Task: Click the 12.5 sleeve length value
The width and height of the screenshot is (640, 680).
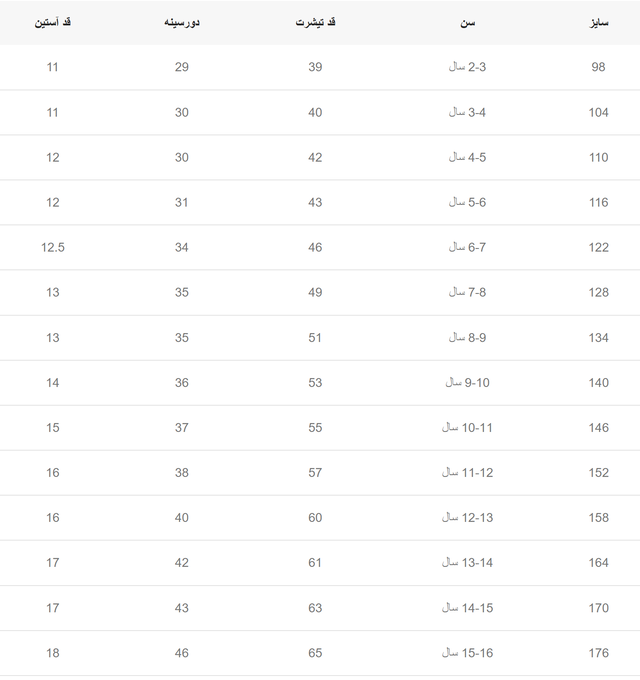Action: pos(53,248)
